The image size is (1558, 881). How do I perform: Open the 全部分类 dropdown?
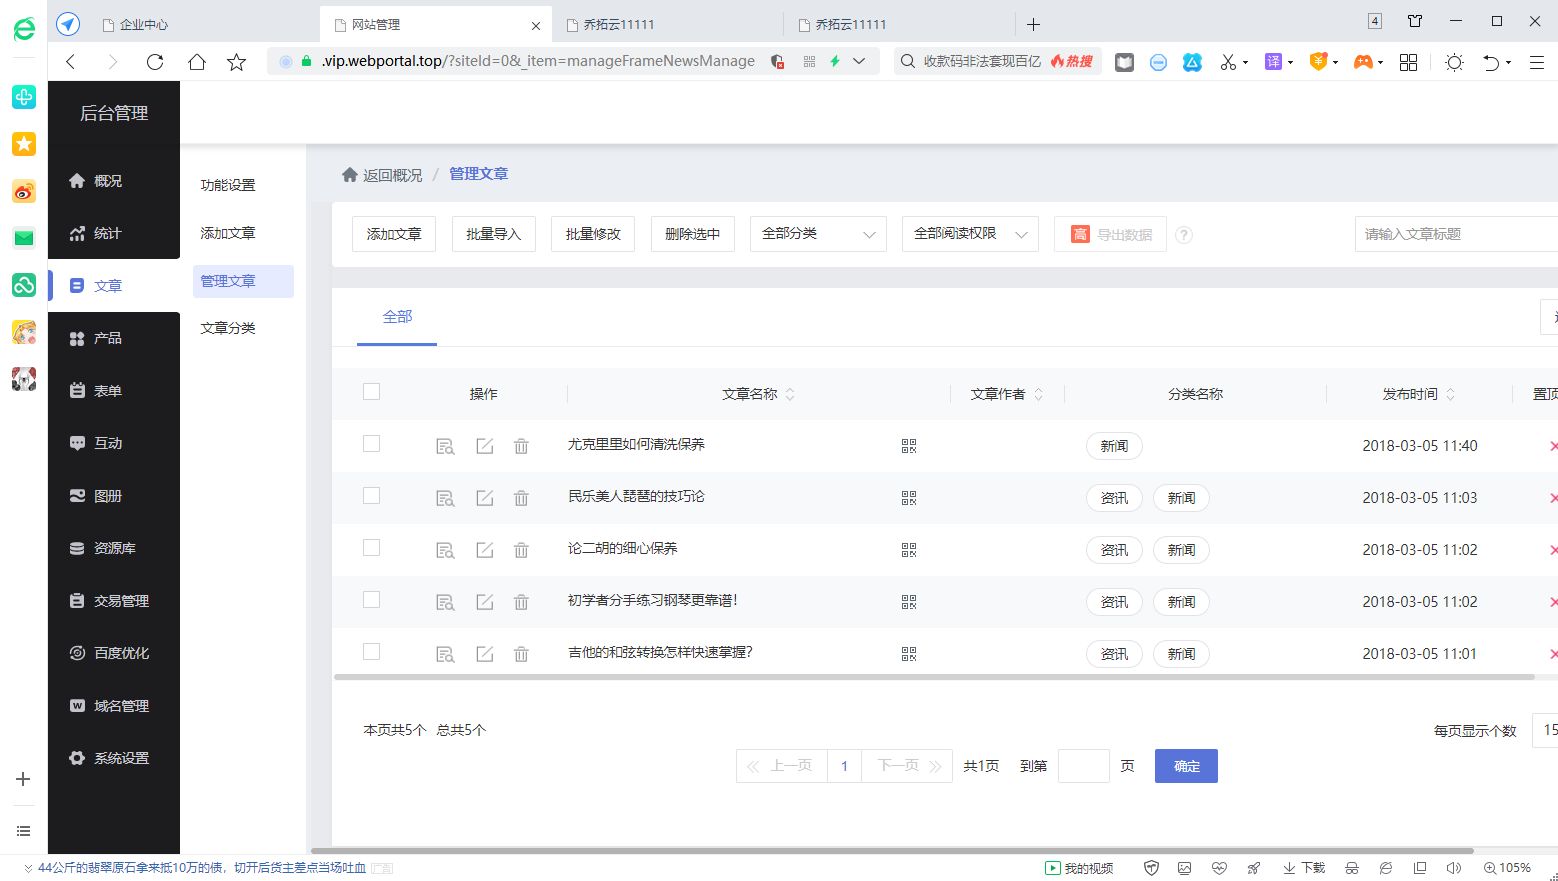coord(817,233)
